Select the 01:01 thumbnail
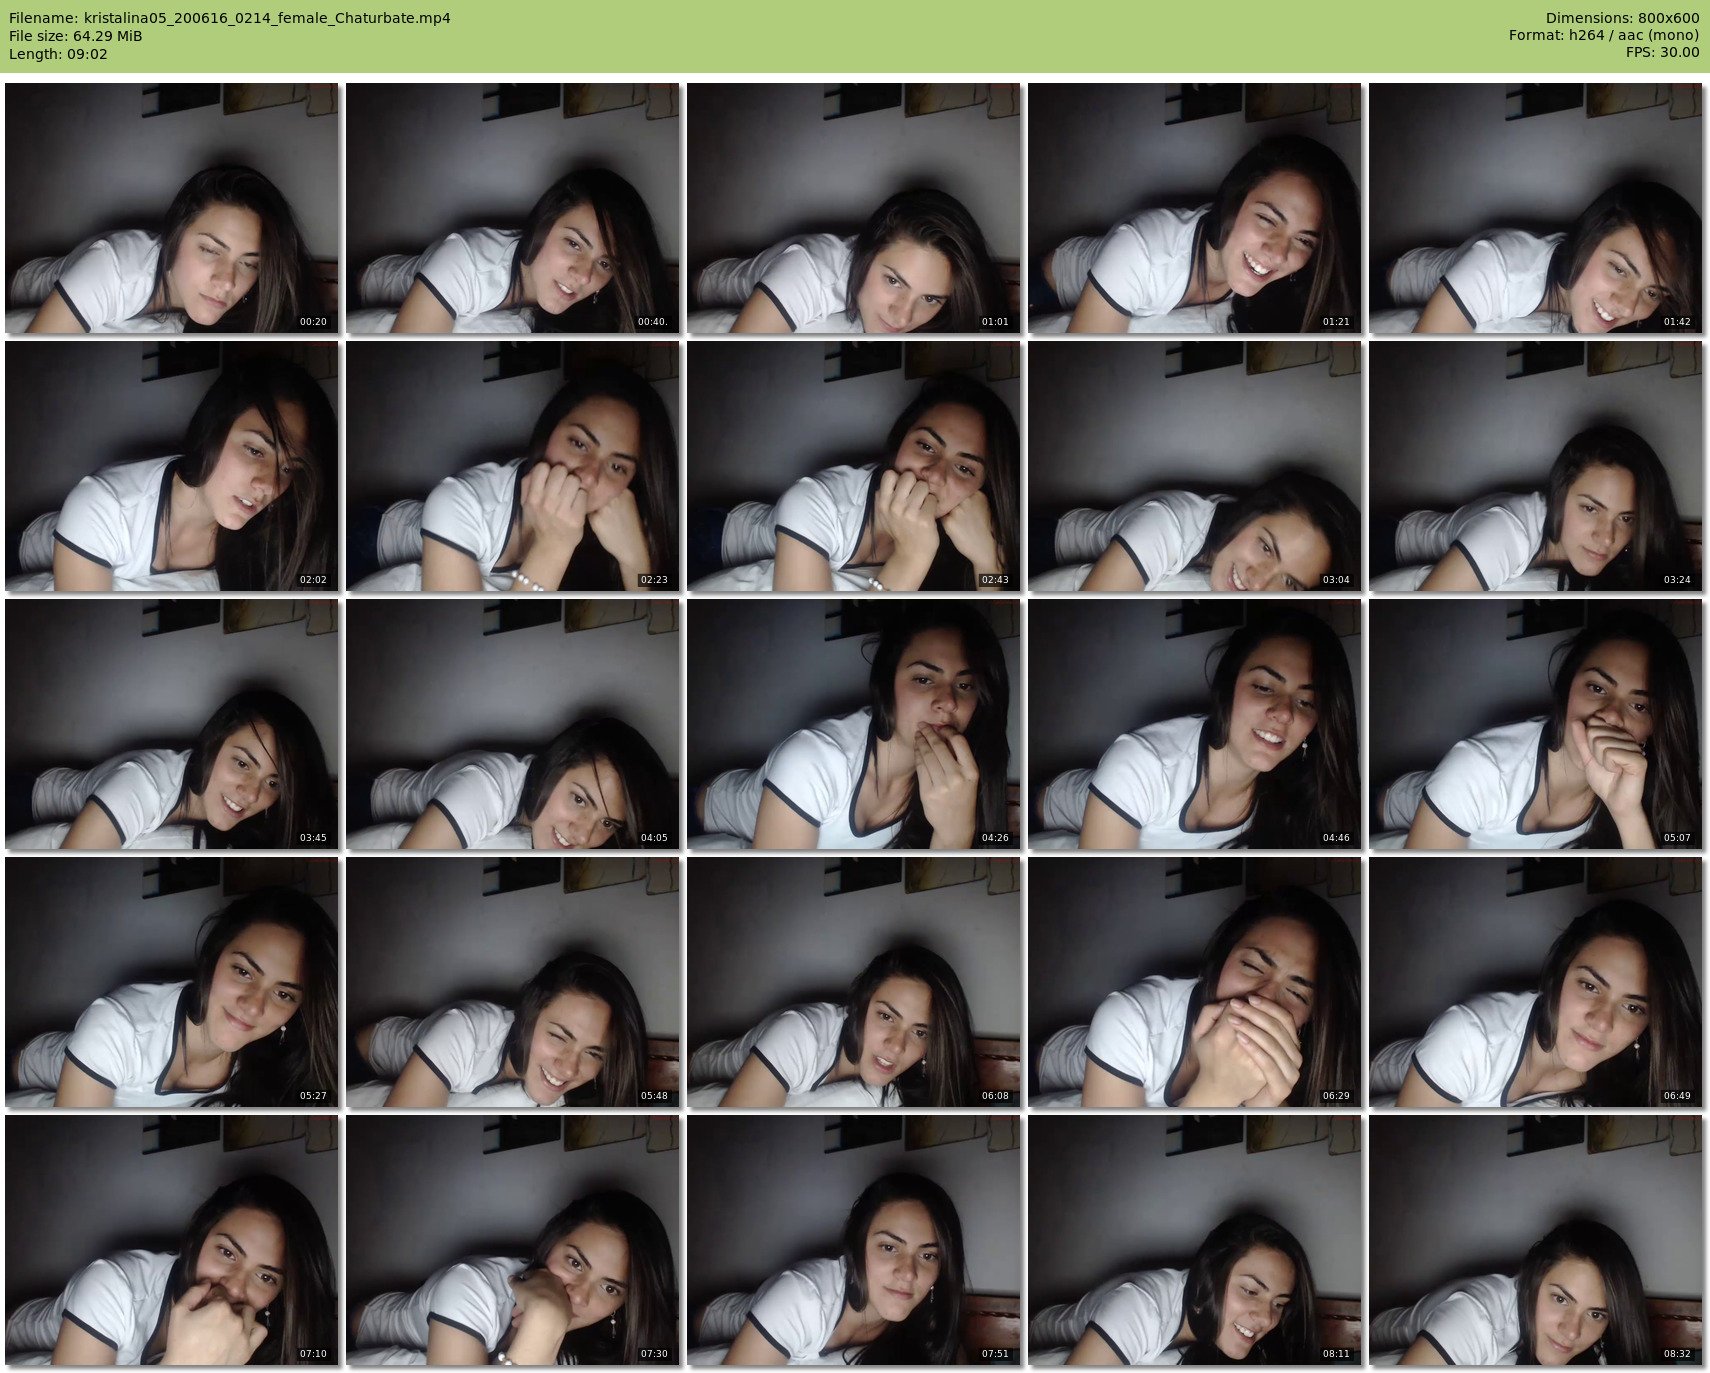 pyautogui.click(x=853, y=208)
